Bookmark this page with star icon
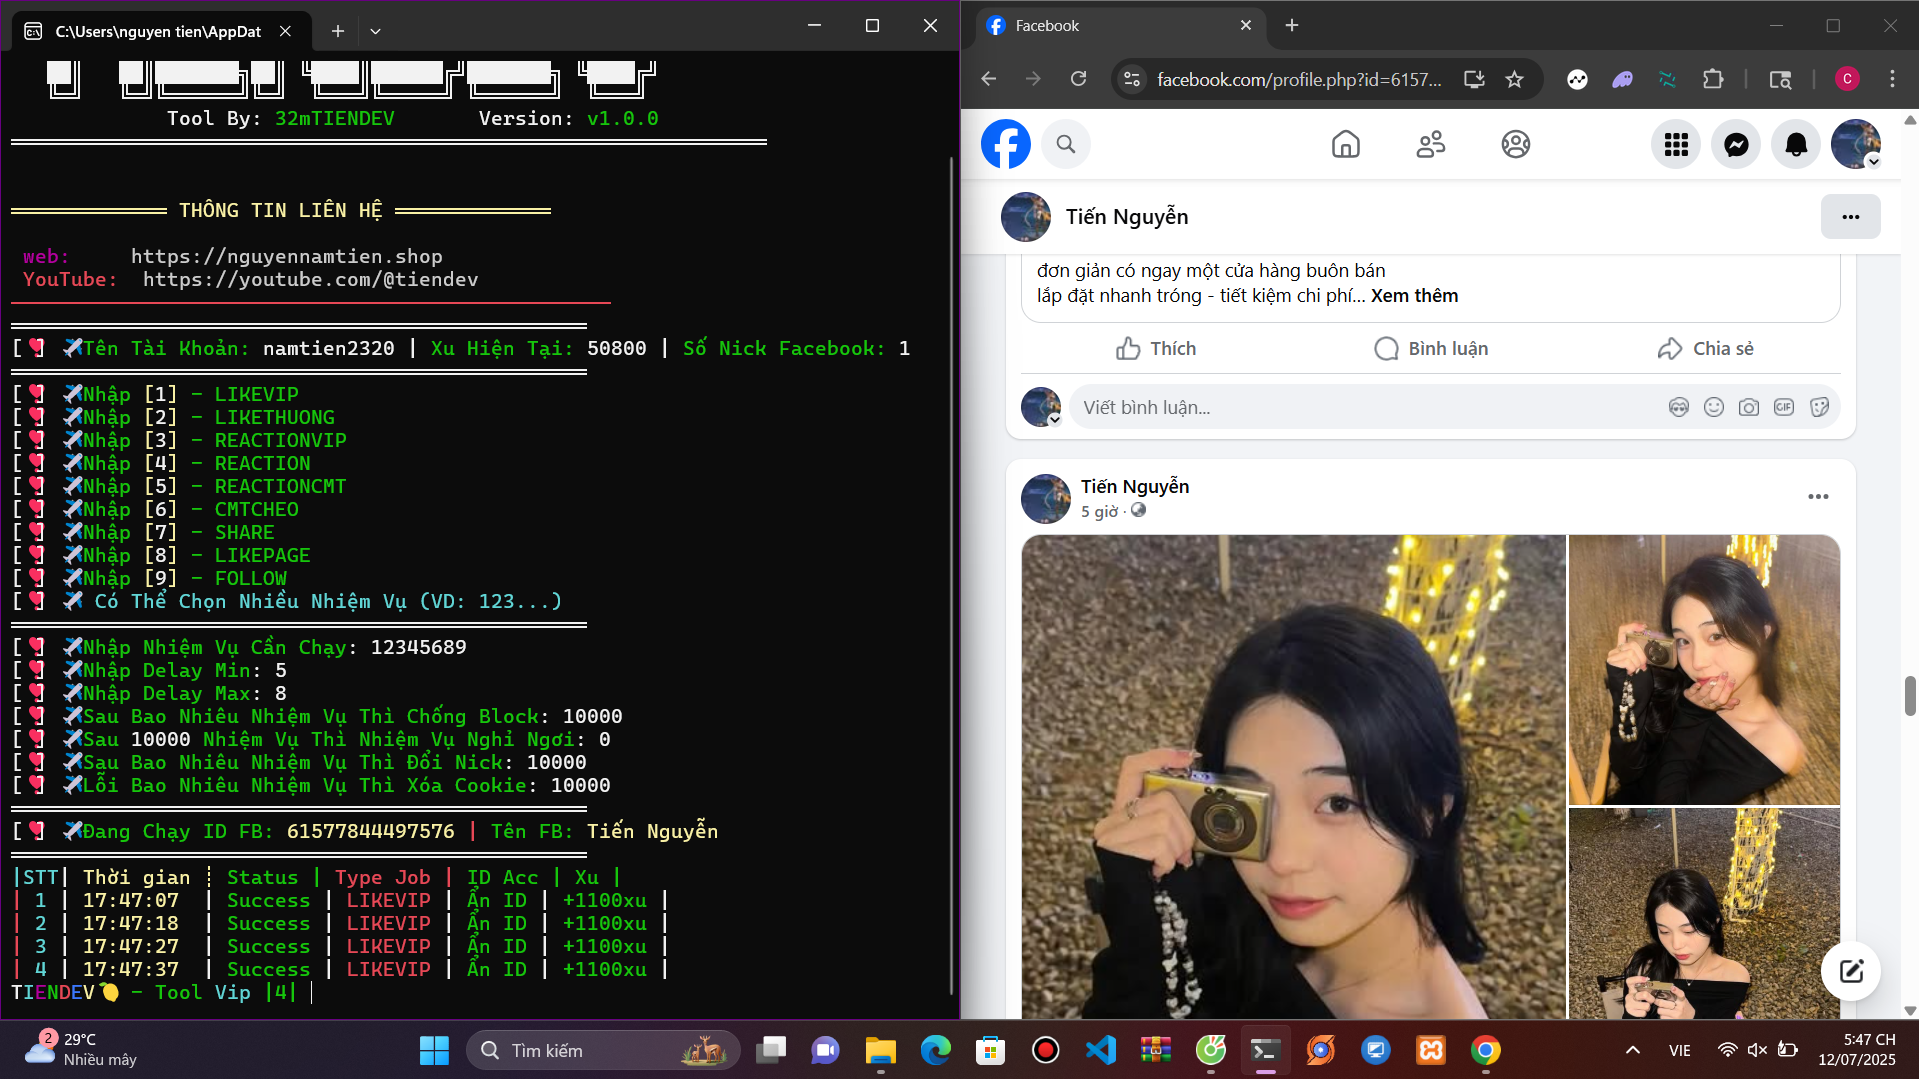 (1515, 79)
